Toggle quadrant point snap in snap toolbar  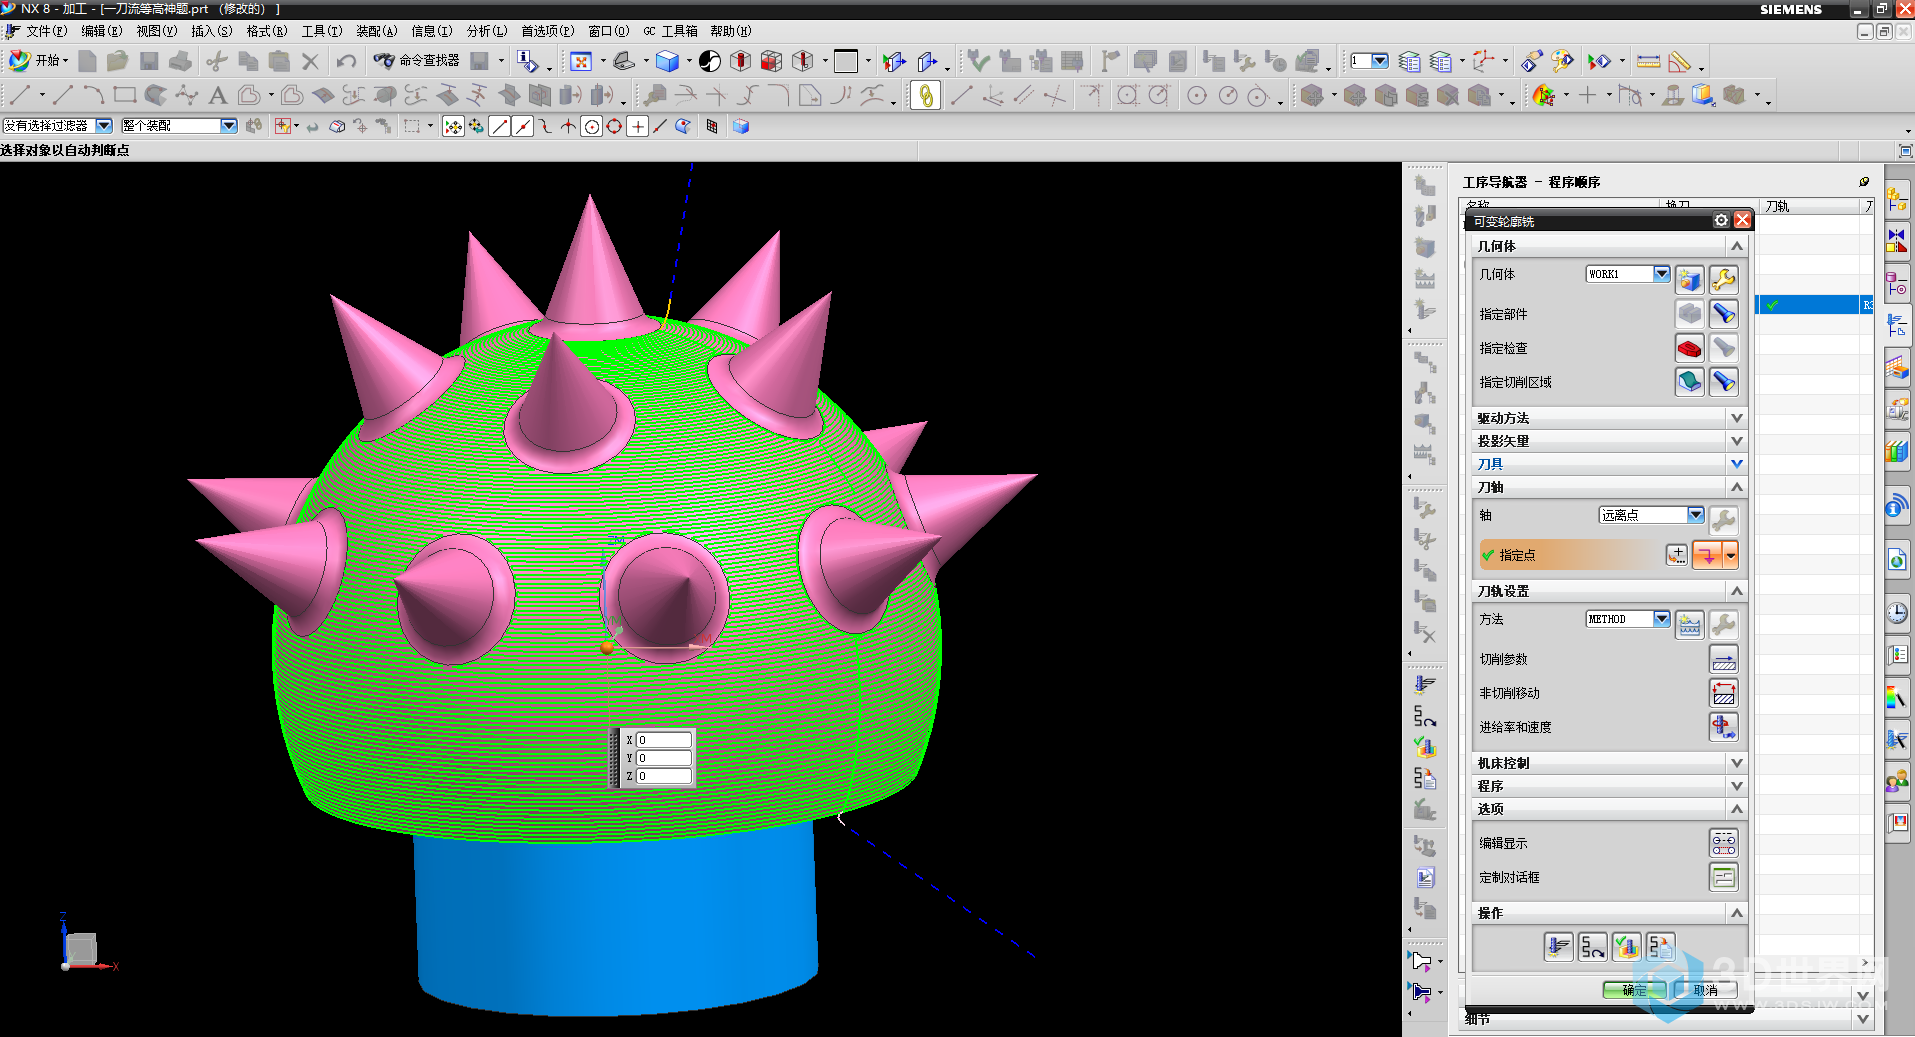coord(614,126)
